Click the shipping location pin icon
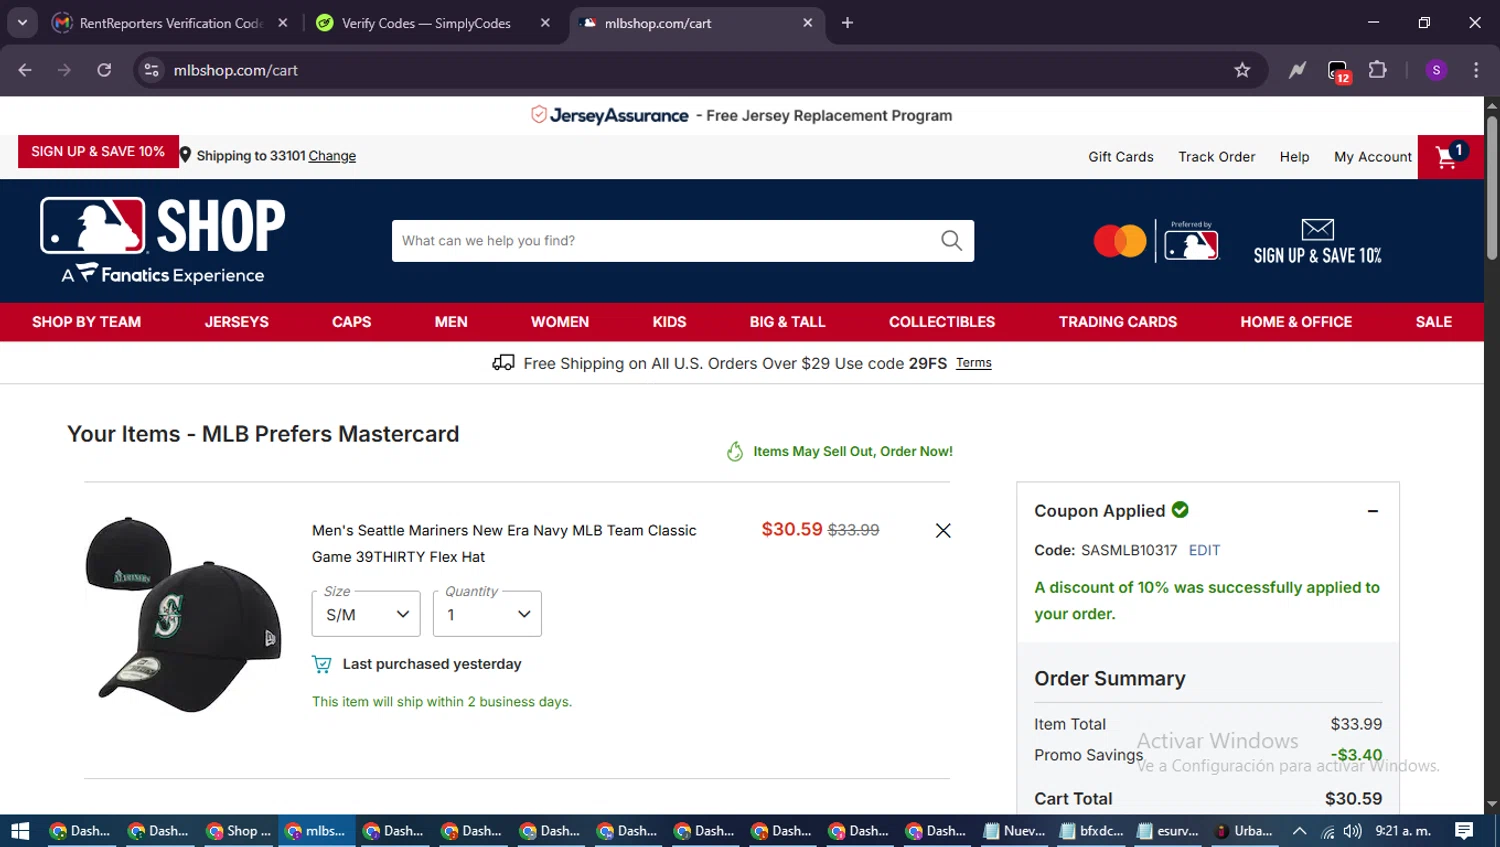Image resolution: width=1500 pixels, height=847 pixels. [x=185, y=155]
